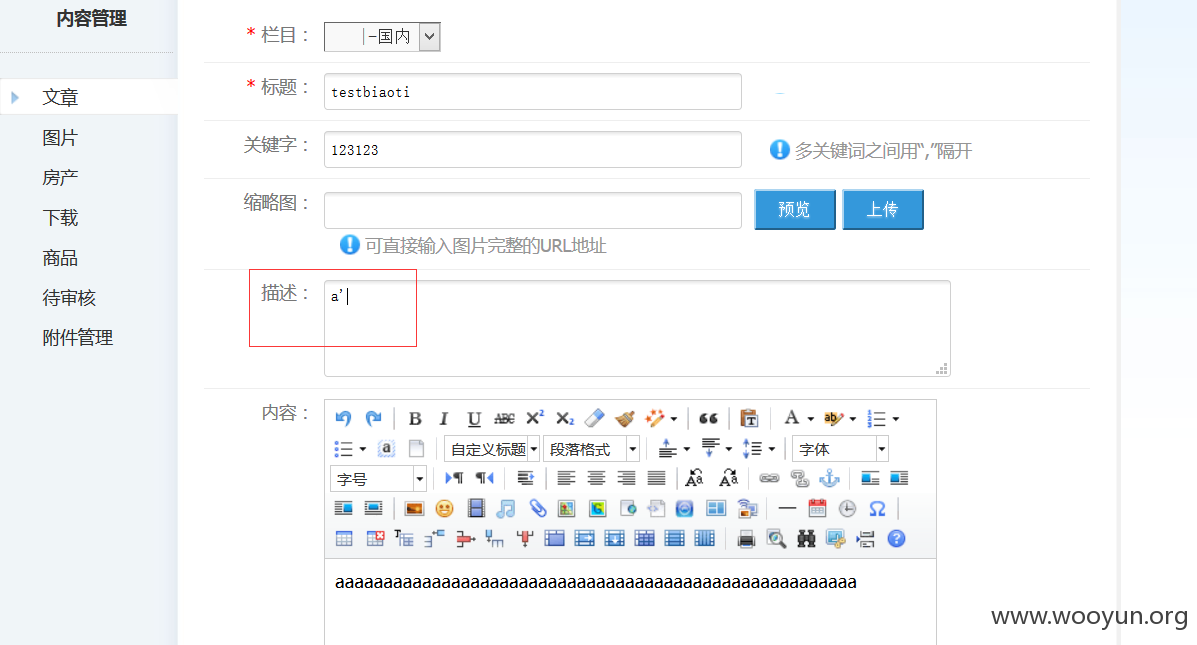Apply superscript formatting icon
Viewport: 1197px width, 645px height.
(x=534, y=418)
